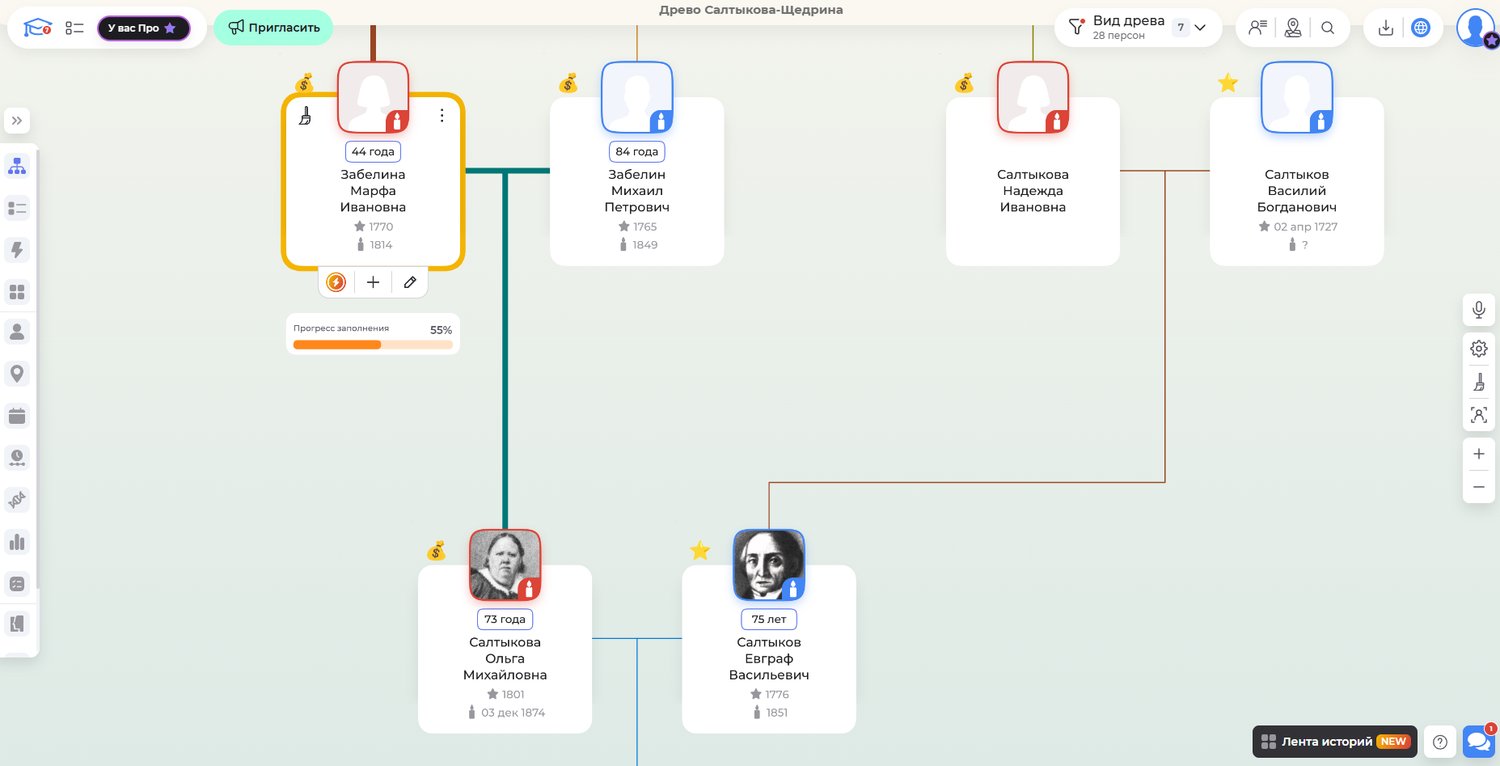Click the search magnifier icon in top bar
Screen dimensions: 1500x766
[x=1328, y=28]
